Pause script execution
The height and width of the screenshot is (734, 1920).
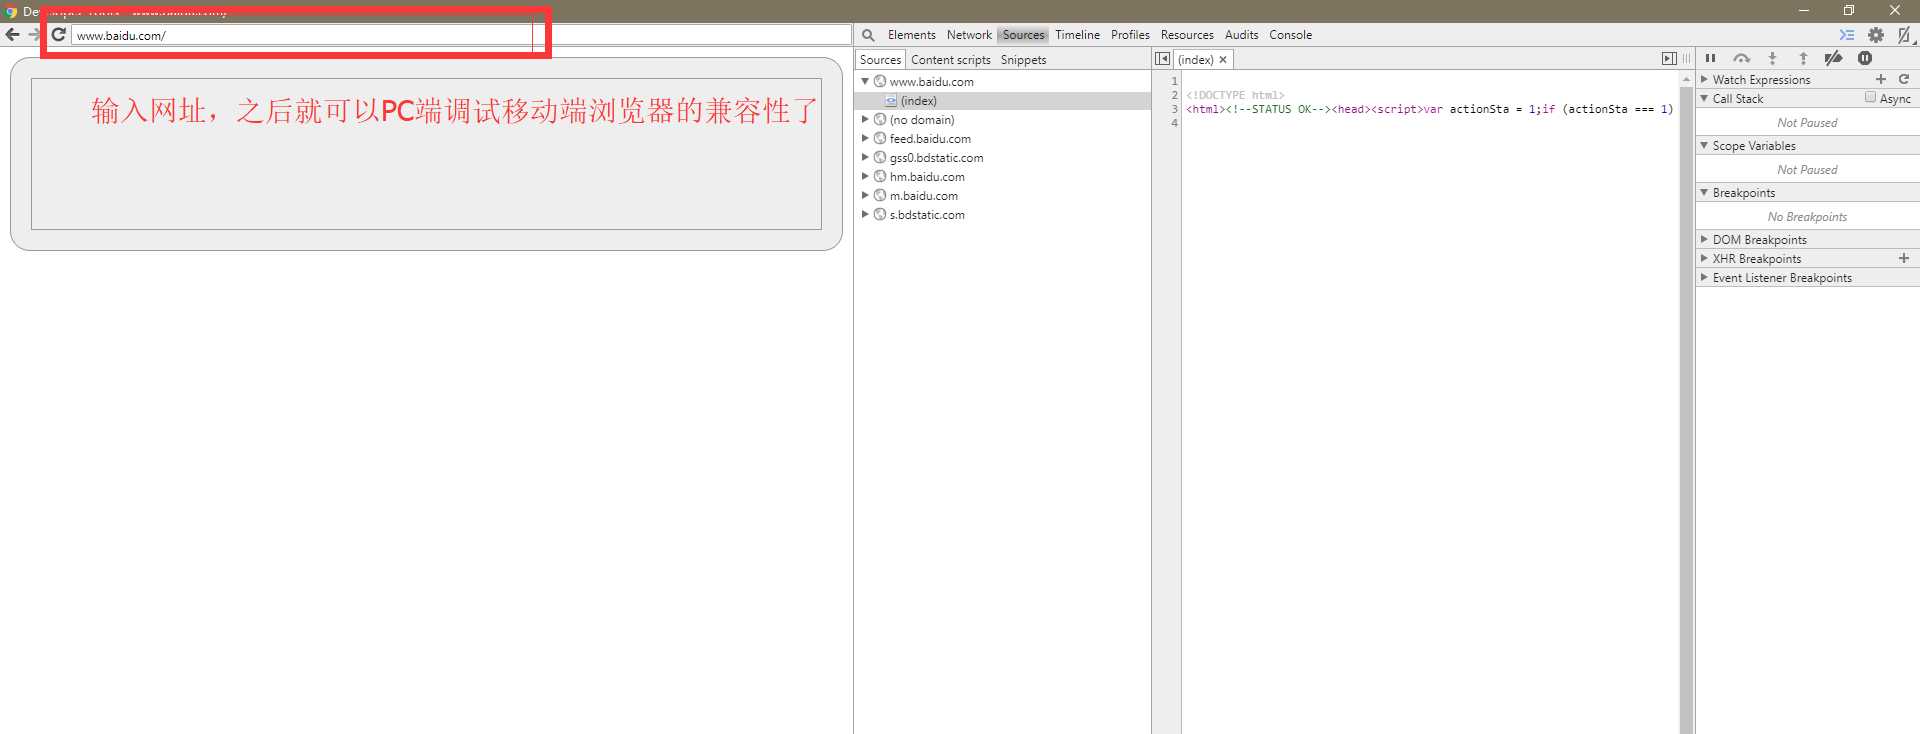[x=1710, y=58]
